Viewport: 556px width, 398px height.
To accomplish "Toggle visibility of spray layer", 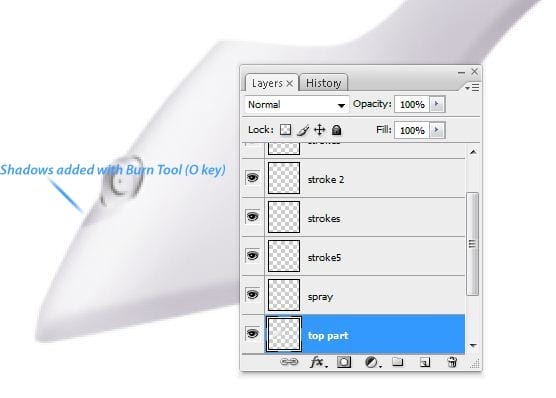I will pyautogui.click(x=252, y=294).
